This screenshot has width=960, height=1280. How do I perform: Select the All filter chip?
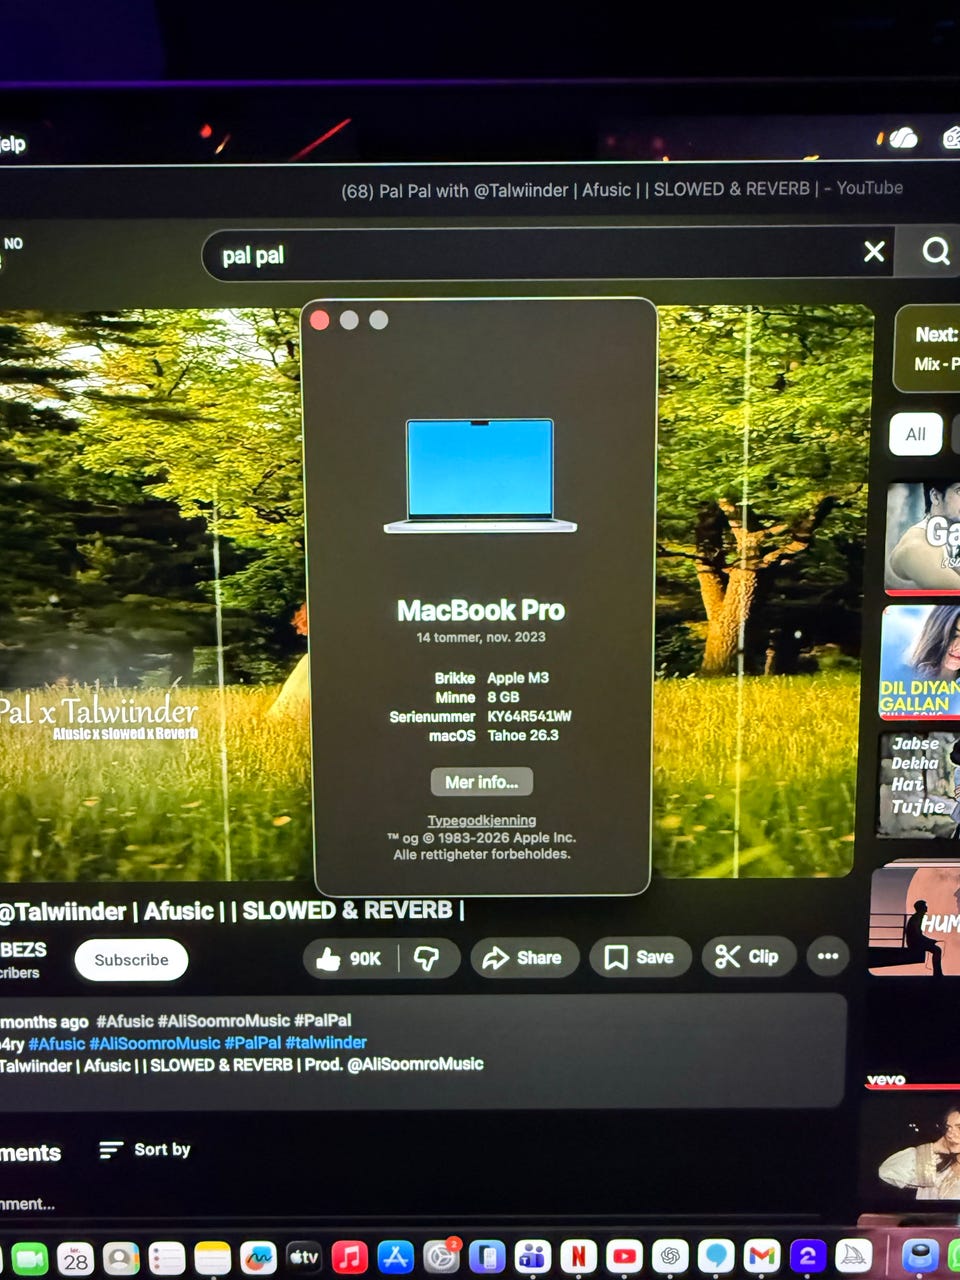click(916, 434)
